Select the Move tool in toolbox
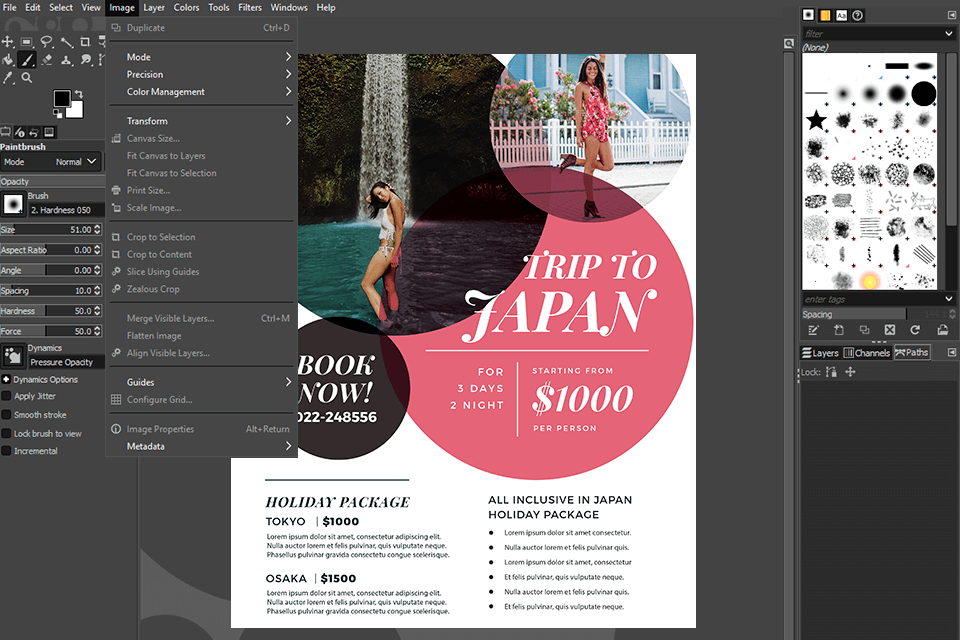 click(x=8, y=42)
